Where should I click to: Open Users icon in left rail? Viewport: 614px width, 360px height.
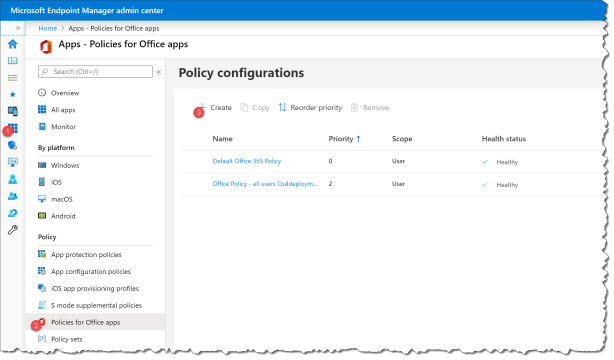click(13, 179)
